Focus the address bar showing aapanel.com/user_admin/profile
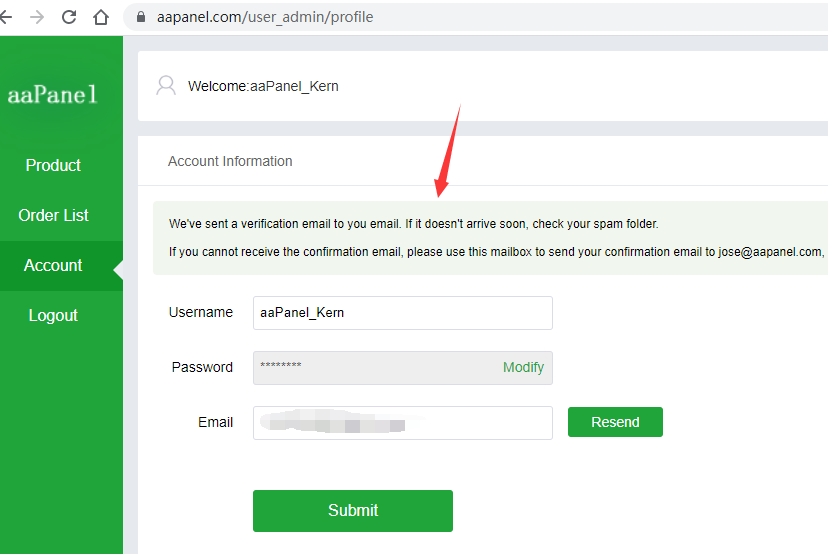 coord(265,17)
